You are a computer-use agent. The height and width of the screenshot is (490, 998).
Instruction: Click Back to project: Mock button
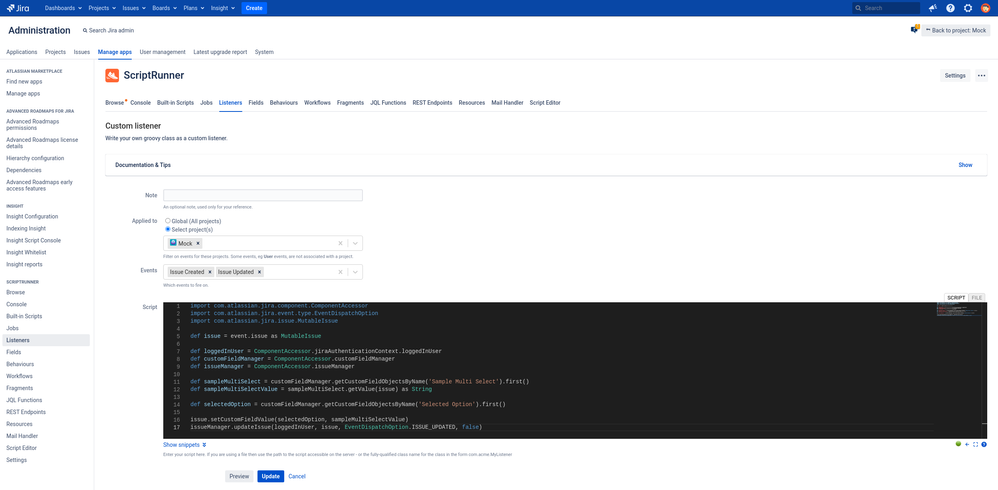[956, 30]
